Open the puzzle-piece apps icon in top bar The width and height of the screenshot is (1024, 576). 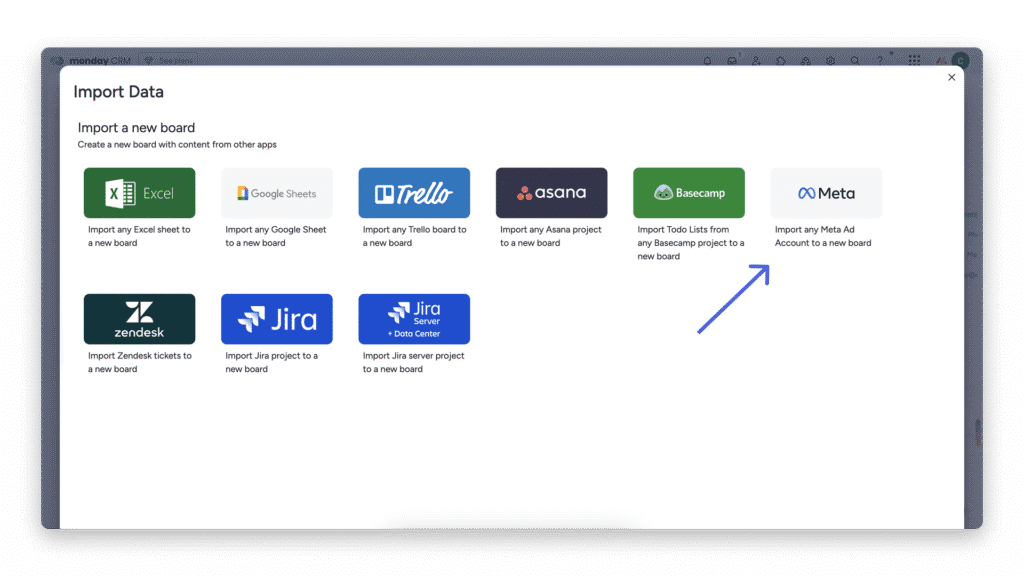781,61
